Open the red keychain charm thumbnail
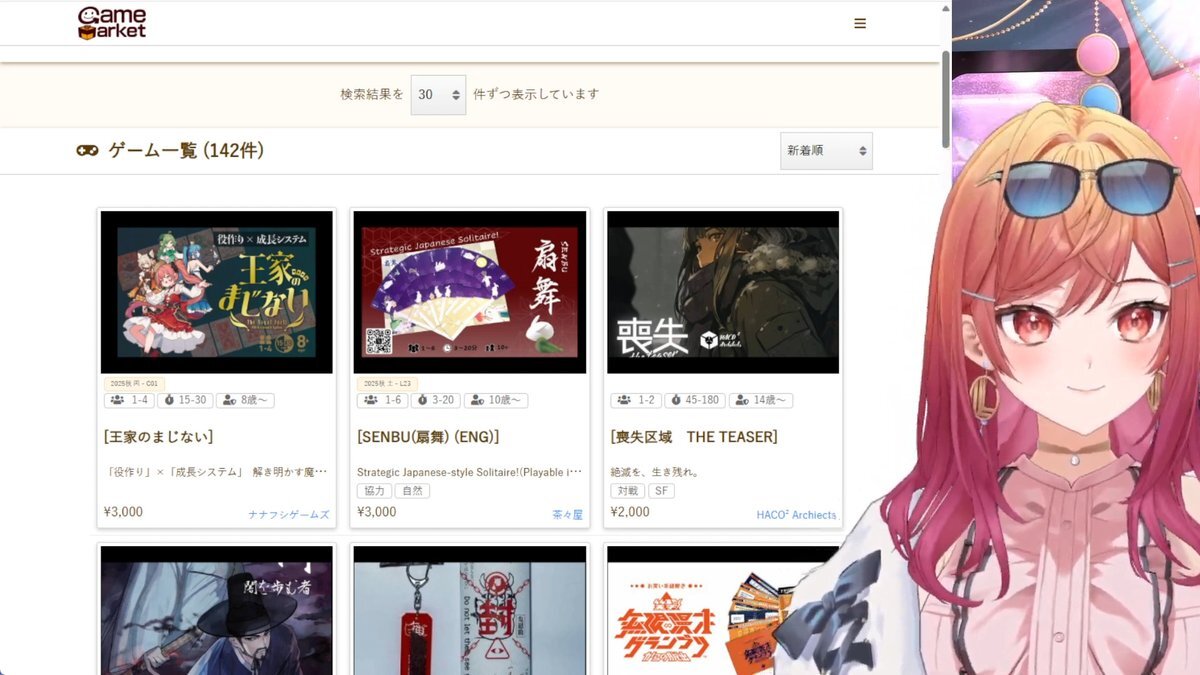The height and width of the screenshot is (675, 1200). click(470, 610)
